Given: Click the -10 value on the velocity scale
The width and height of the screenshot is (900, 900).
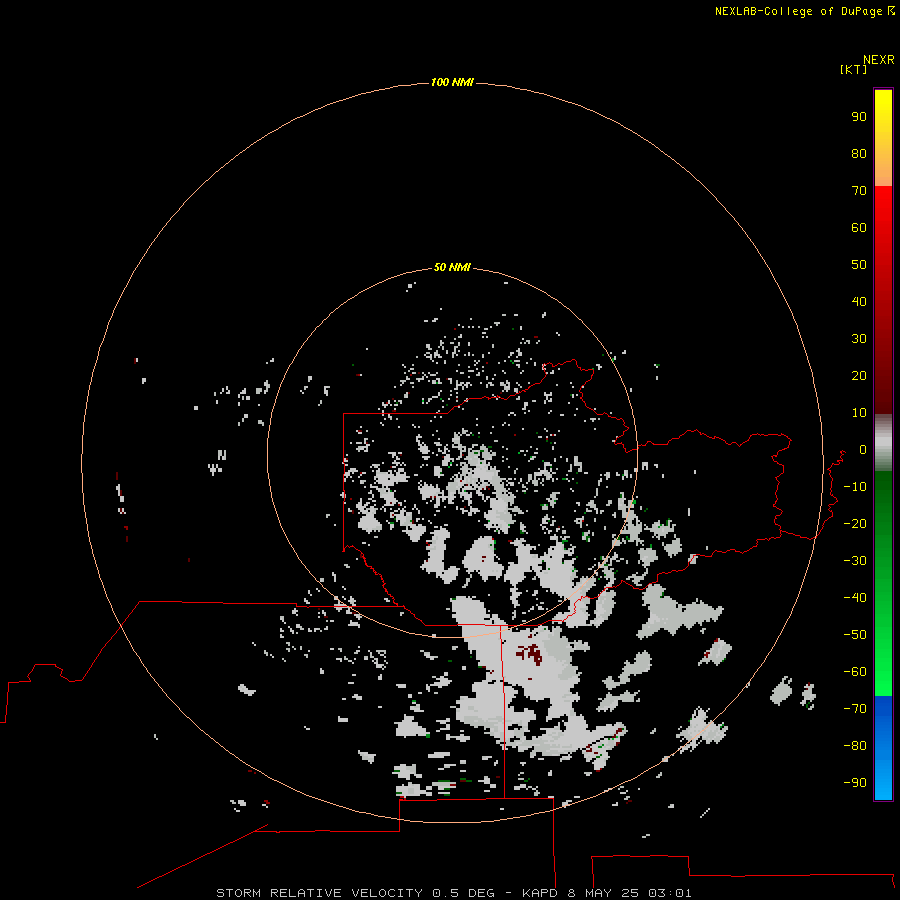Looking at the screenshot, I should [855, 487].
